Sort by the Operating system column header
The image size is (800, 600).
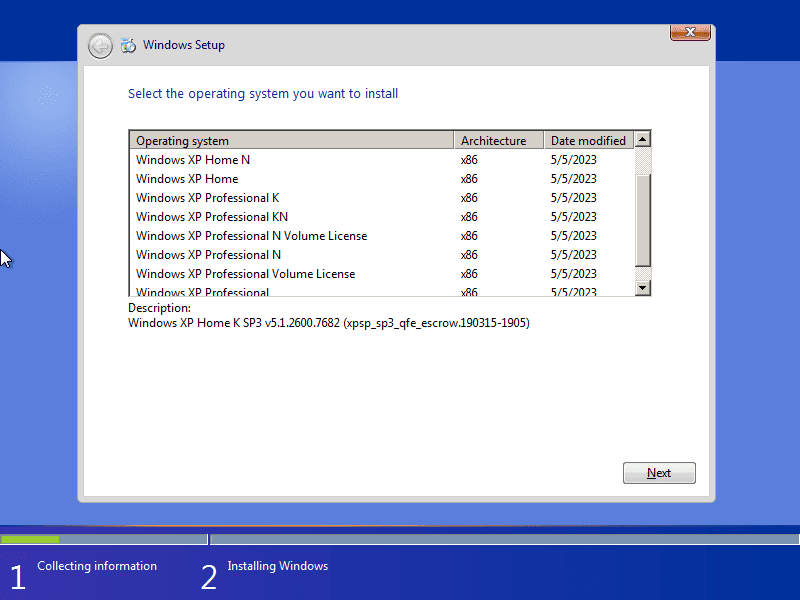(292, 140)
